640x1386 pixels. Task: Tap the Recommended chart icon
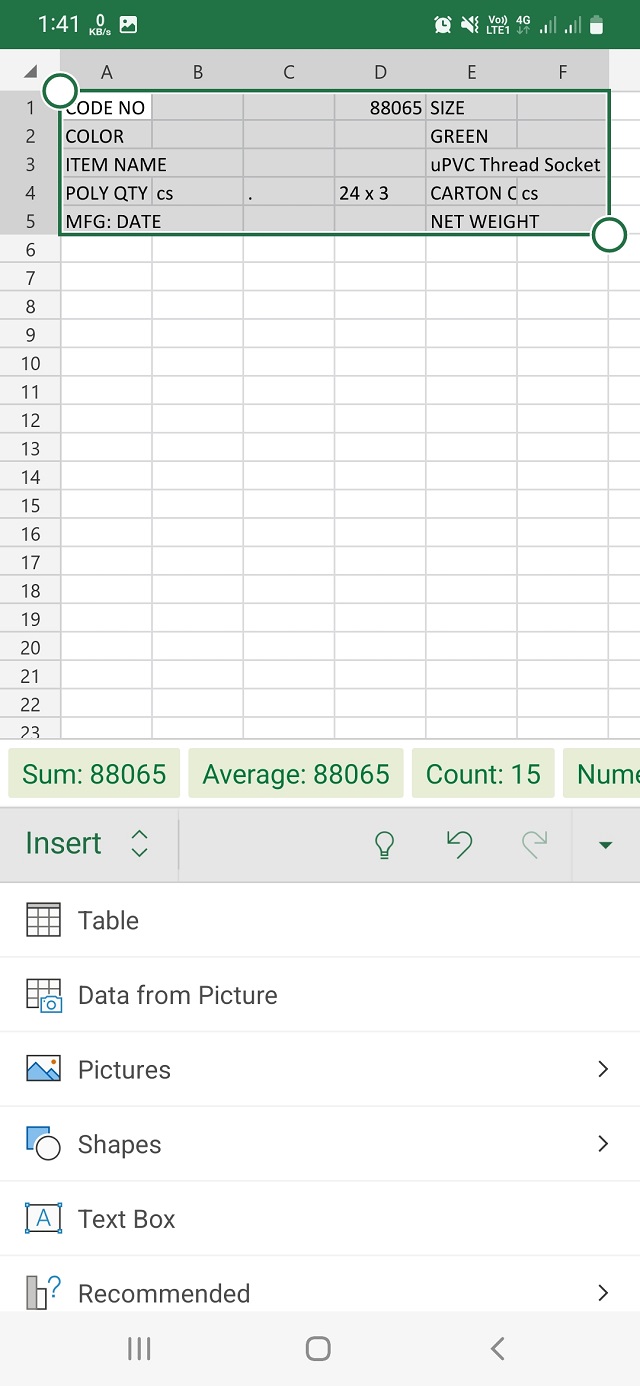(43, 1293)
